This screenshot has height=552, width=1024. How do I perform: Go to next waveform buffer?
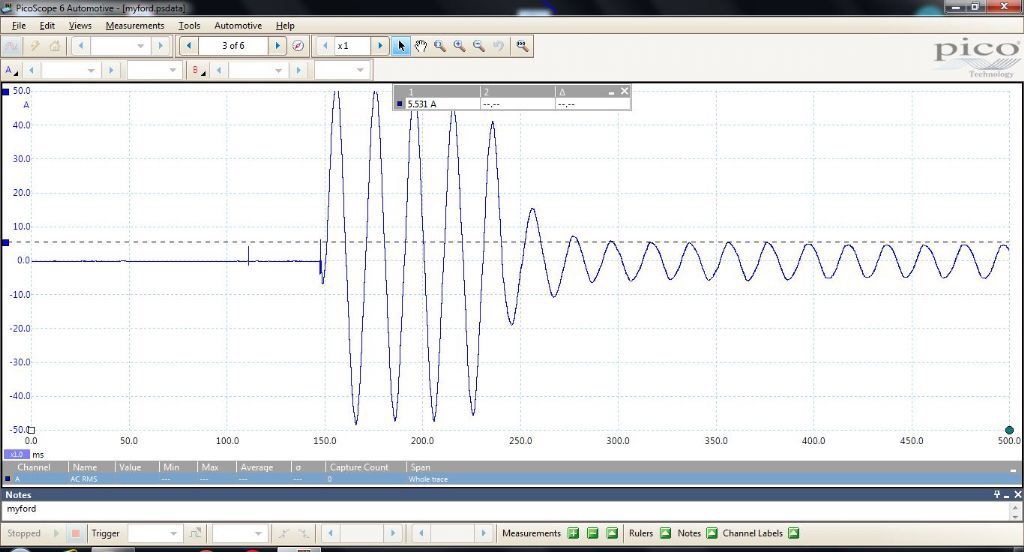[278, 46]
